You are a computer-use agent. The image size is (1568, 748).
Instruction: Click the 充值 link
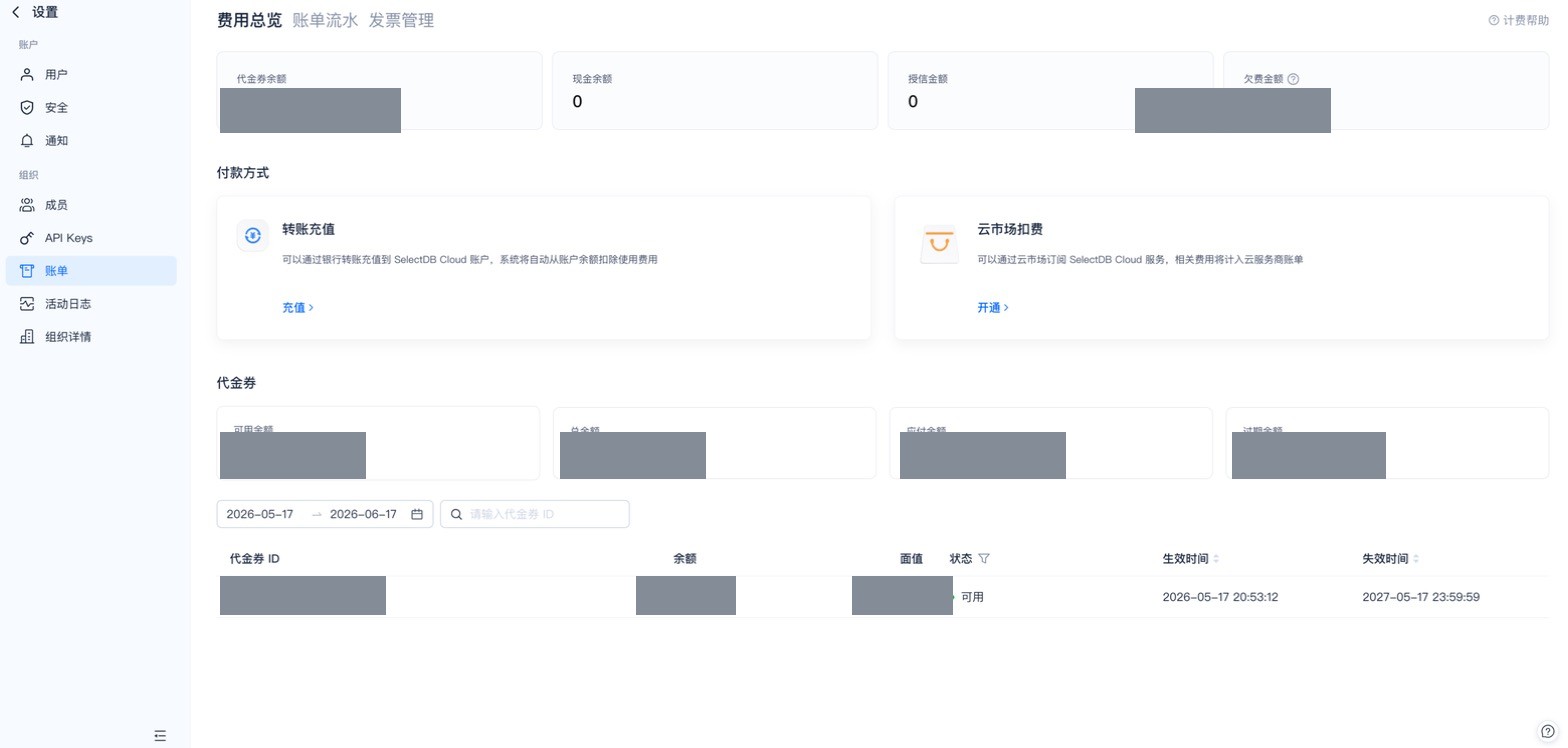tap(298, 307)
